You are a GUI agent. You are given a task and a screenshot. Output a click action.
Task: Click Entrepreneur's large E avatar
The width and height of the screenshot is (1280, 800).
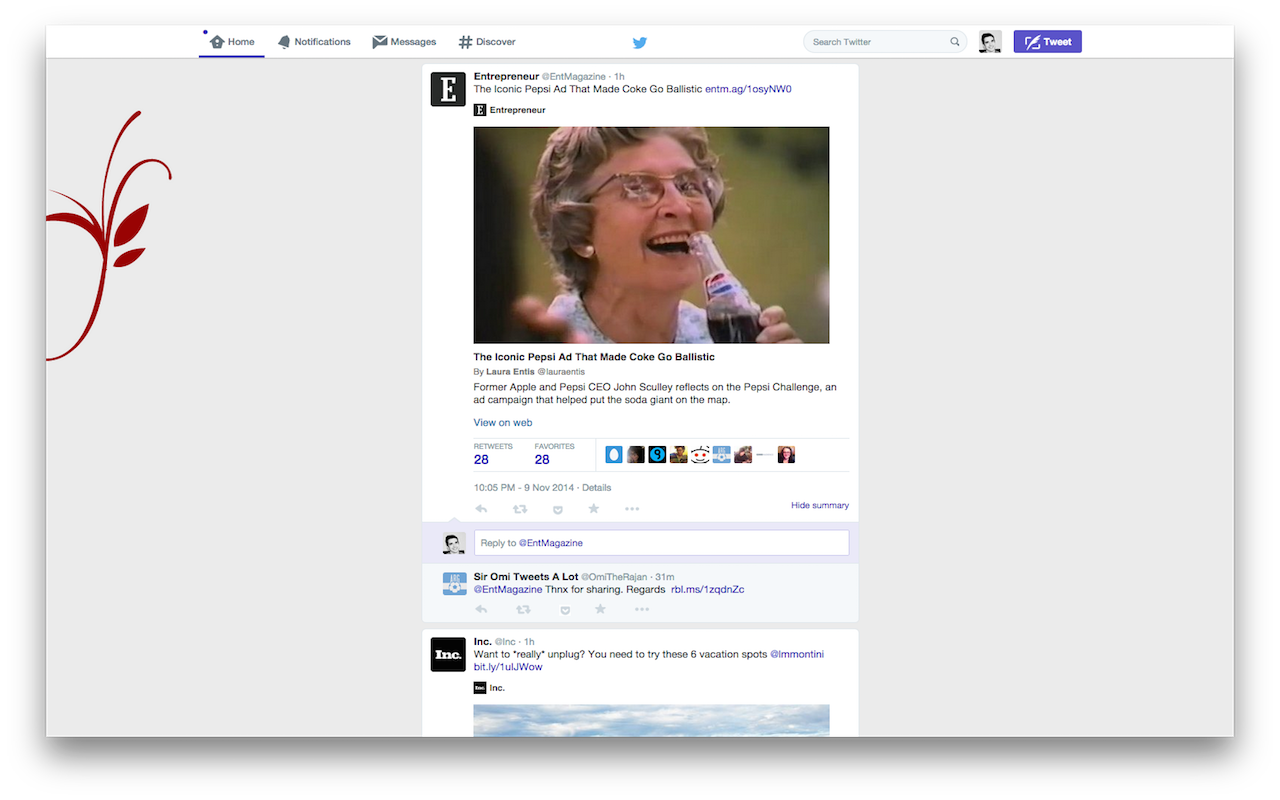tap(448, 89)
